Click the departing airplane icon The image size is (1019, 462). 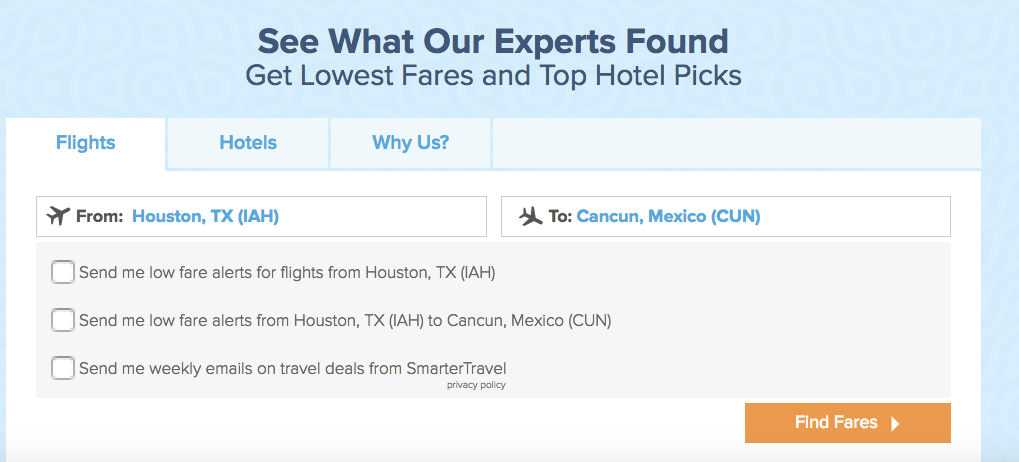(x=57, y=216)
